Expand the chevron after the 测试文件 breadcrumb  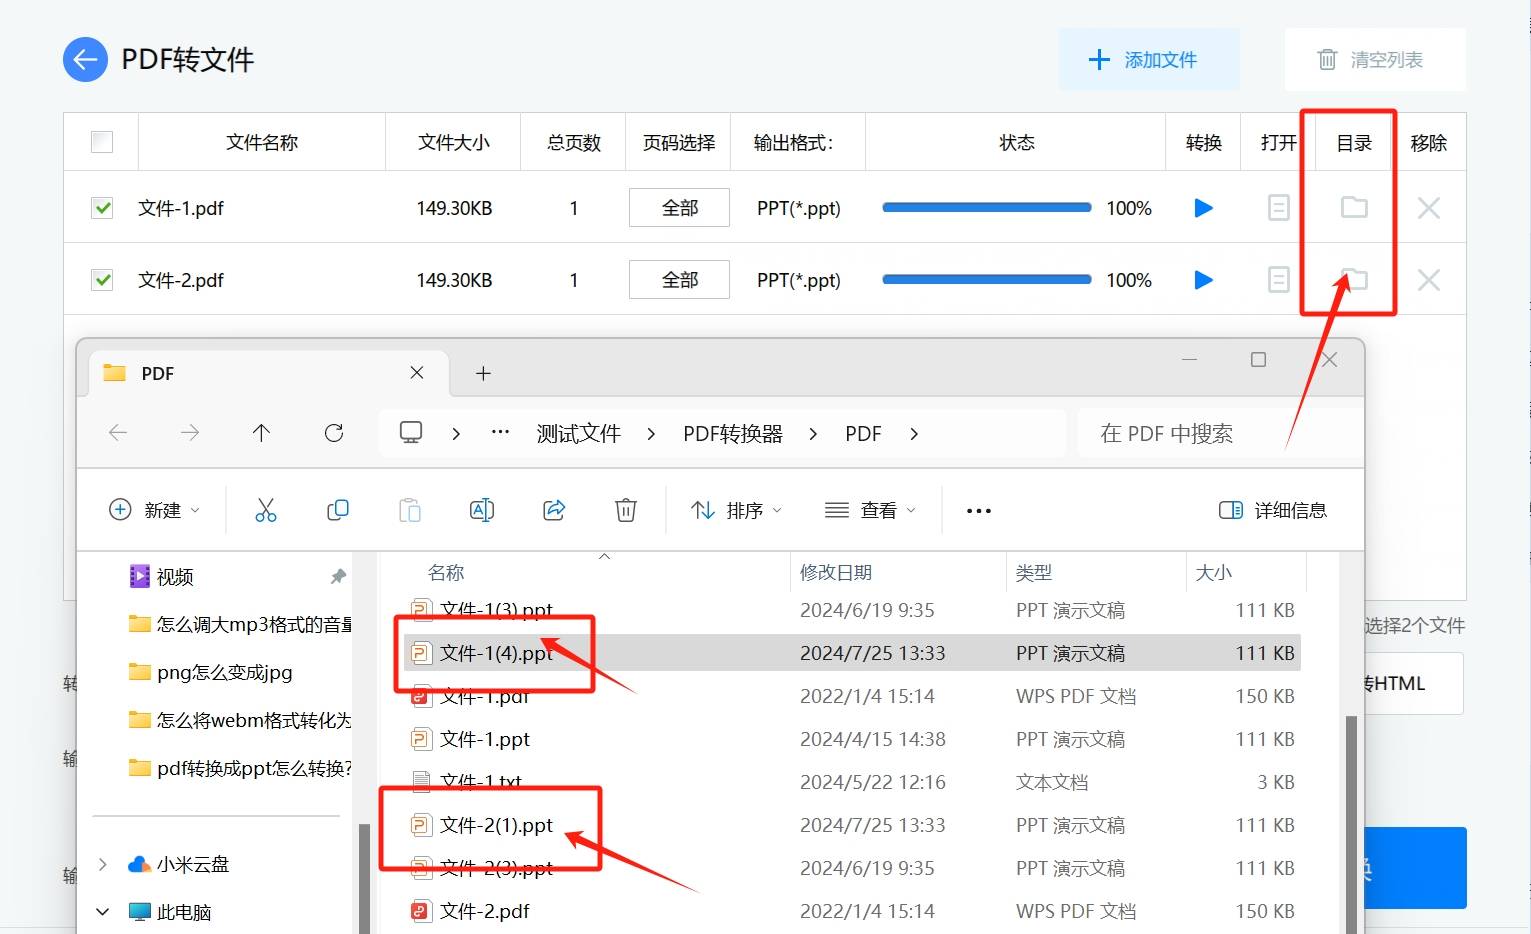651,434
